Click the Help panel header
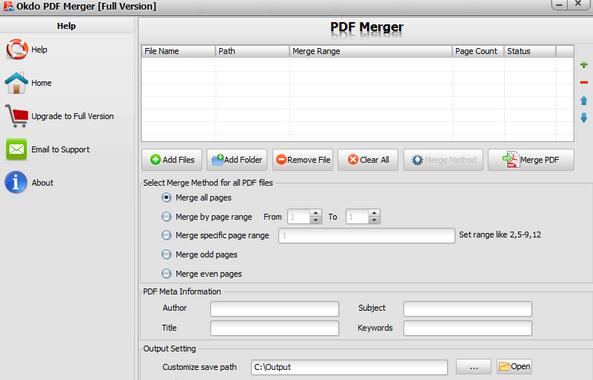Image resolution: width=593 pixels, height=380 pixels. click(67, 26)
